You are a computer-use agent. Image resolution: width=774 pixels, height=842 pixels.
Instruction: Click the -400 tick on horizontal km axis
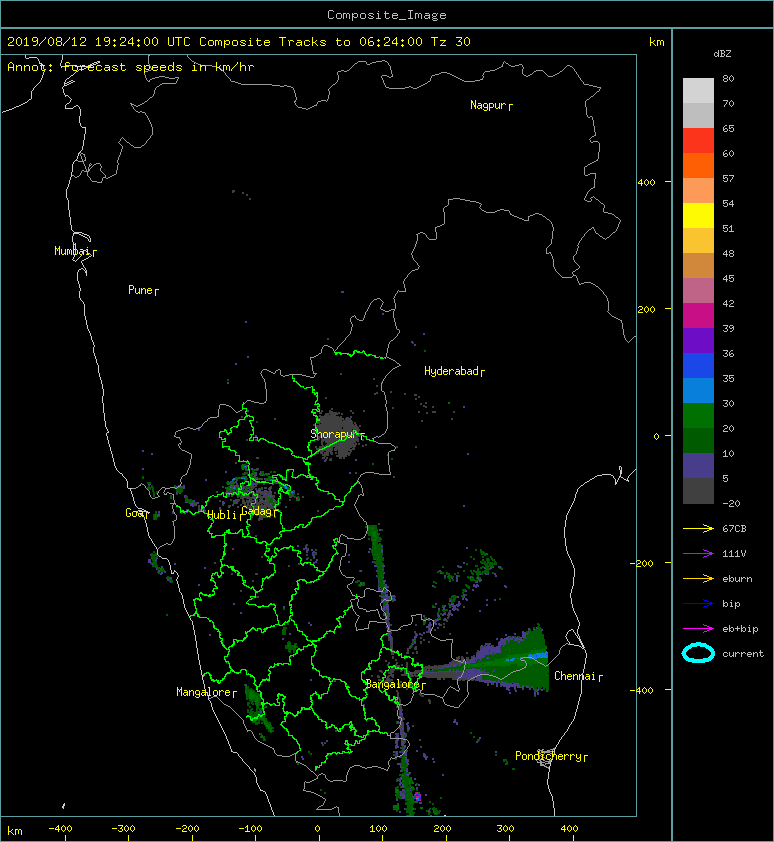(x=60, y=829)
